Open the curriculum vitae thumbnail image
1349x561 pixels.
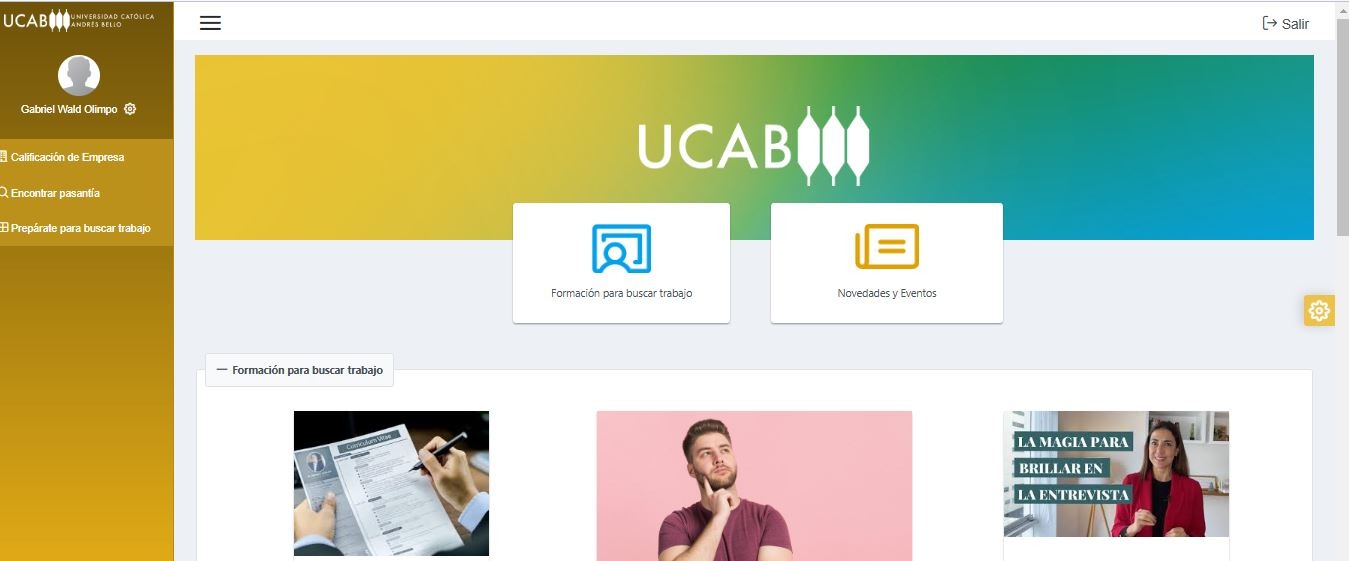(391, 484)
